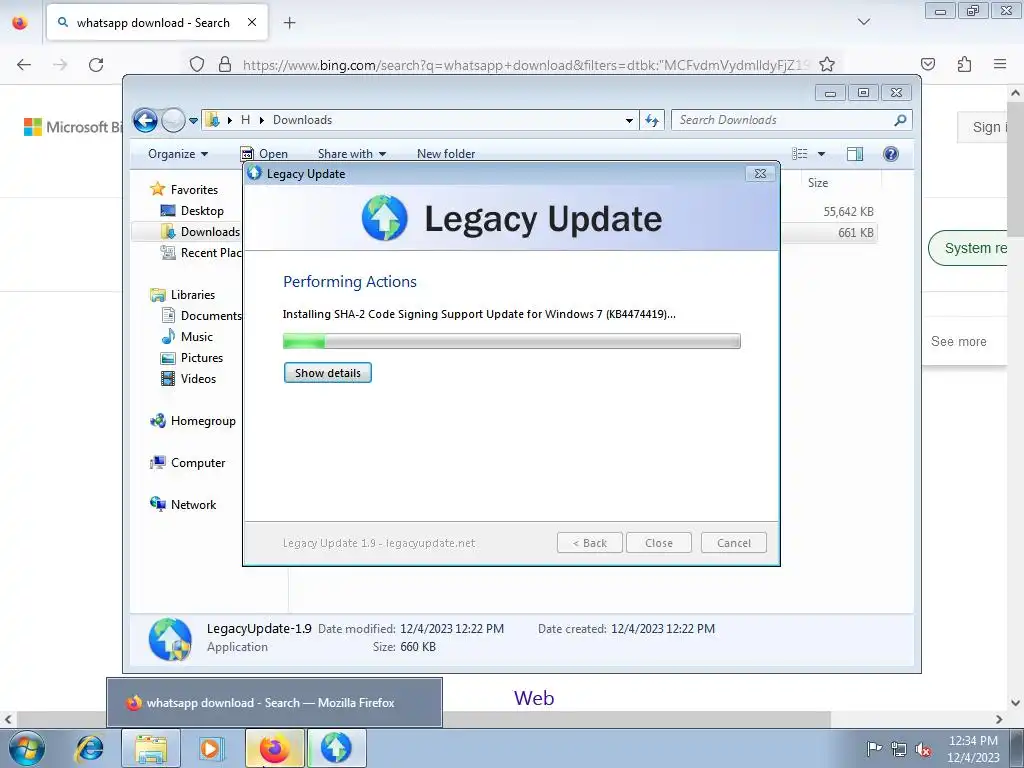Open Explorer recent pages dropdown arrow
The width and height of the screenshot is (1024, 768).
point(193,120)
